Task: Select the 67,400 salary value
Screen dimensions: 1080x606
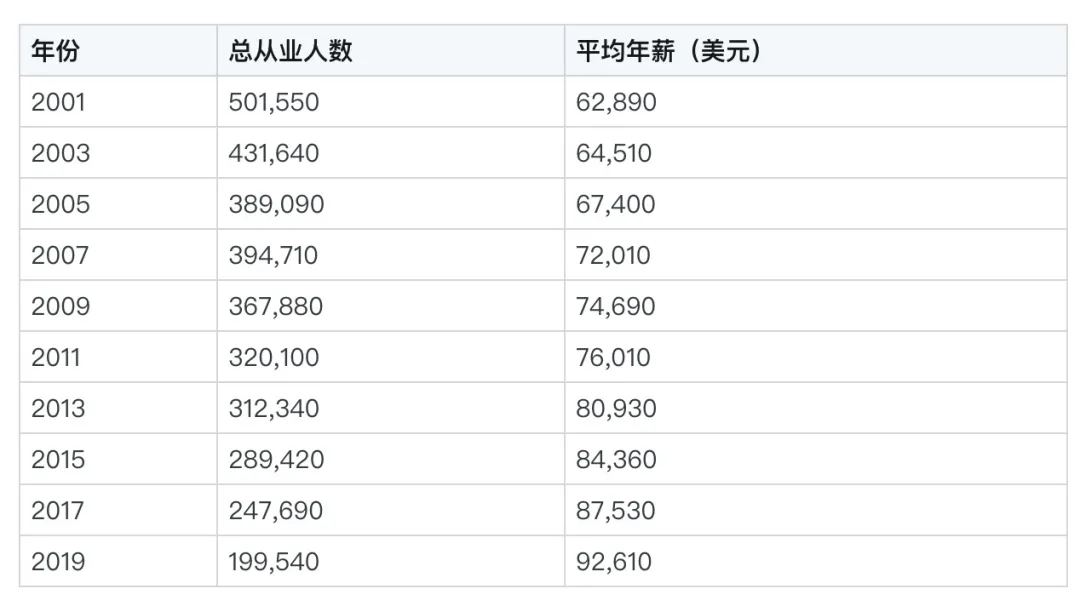Action: point(615,204)
